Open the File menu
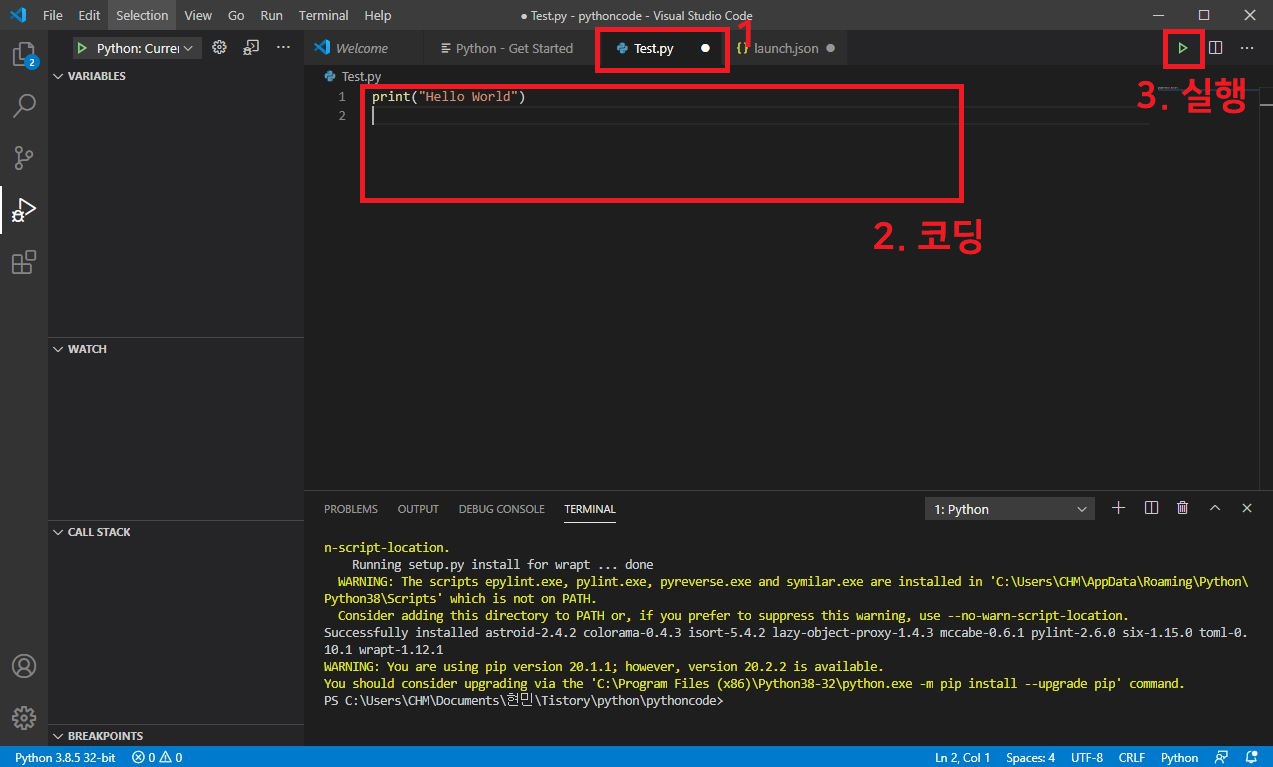The width and height of the screenshot is (1273, 767). coord(53,15)
